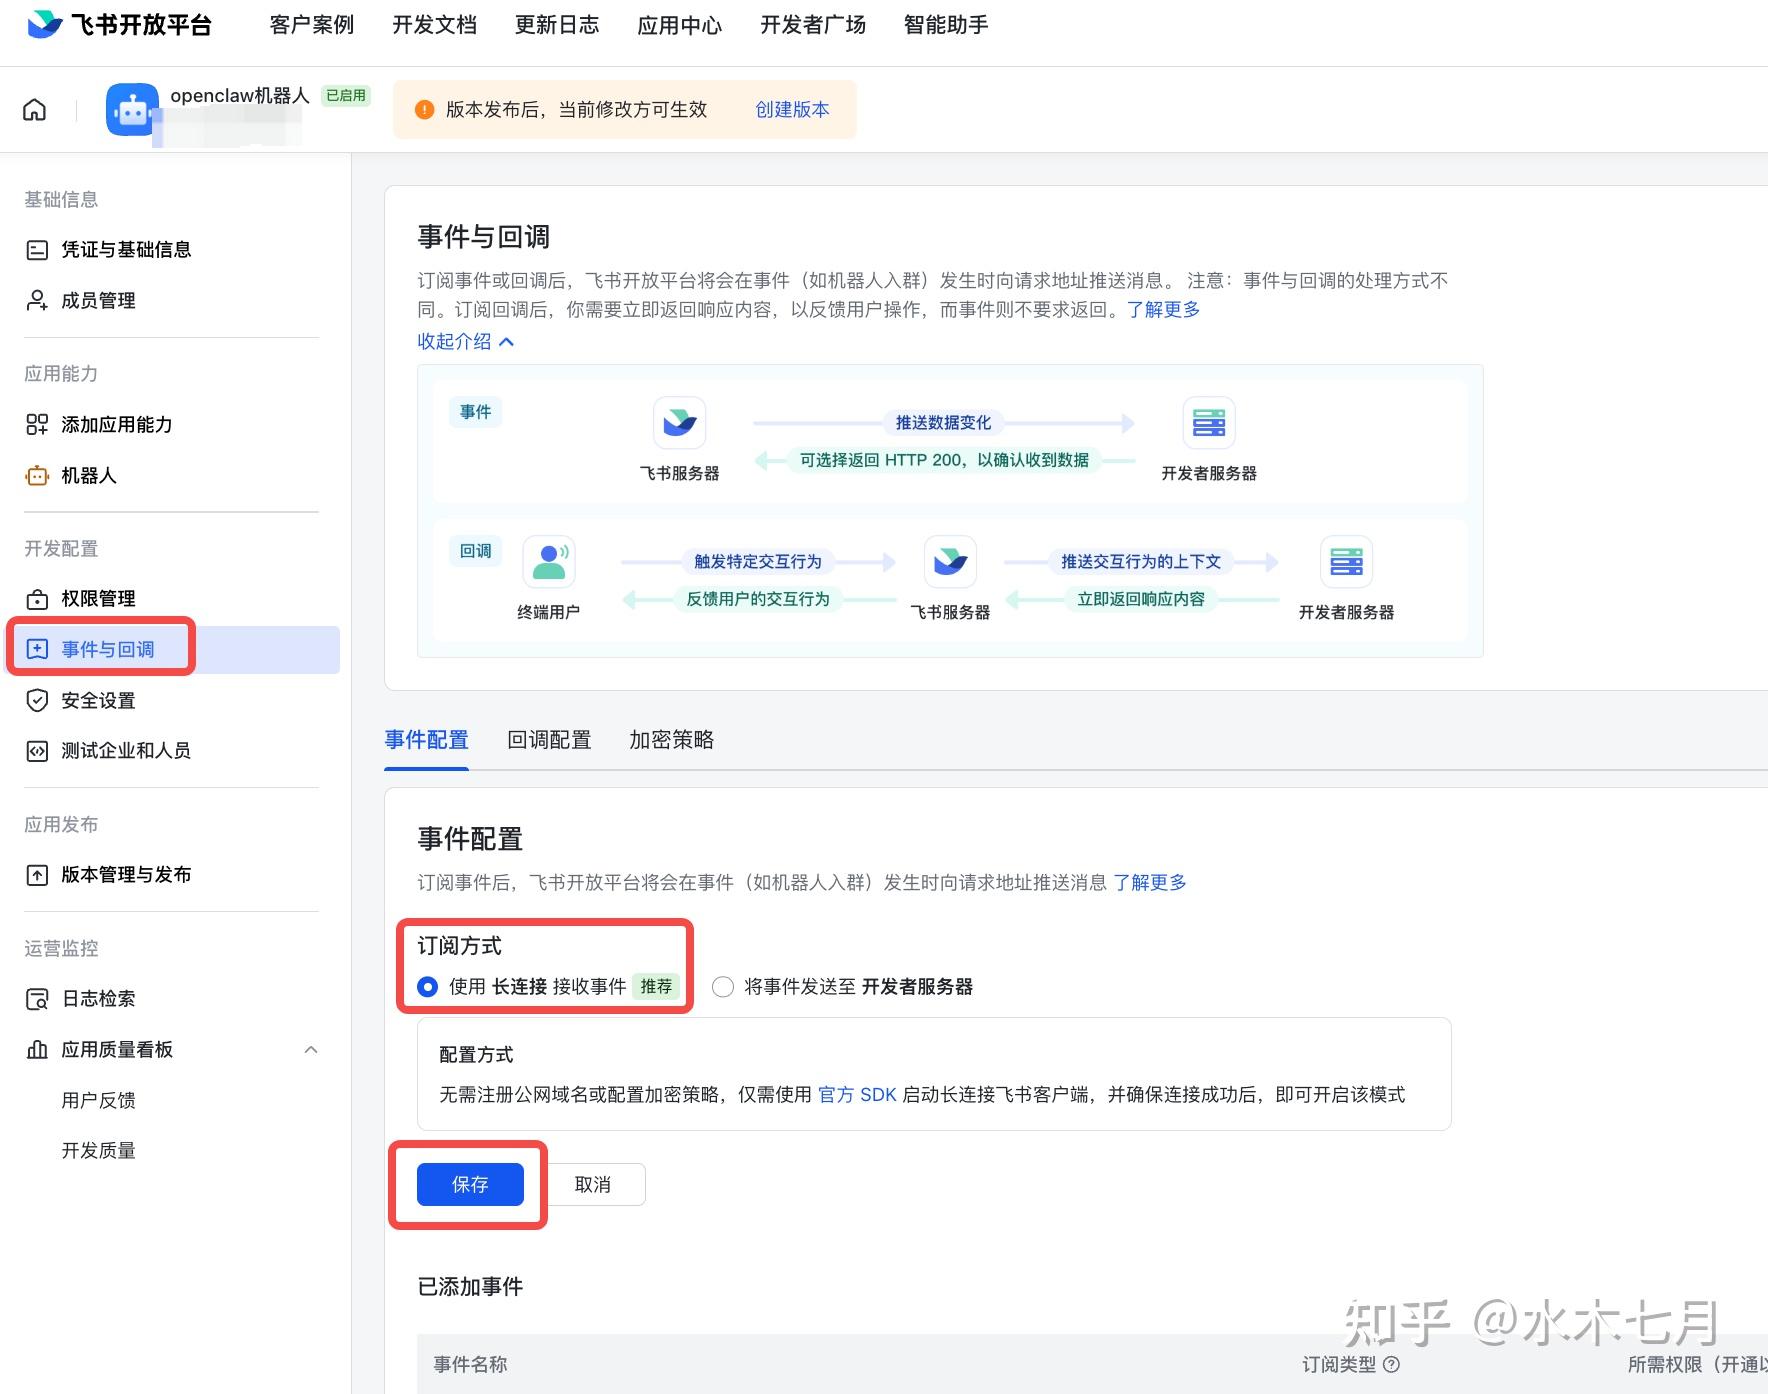The height and width of the screenshot is (1394, 1768).
Task: Click the 终端用户 icon in callback diagram
Action: (x=549, y=562)
